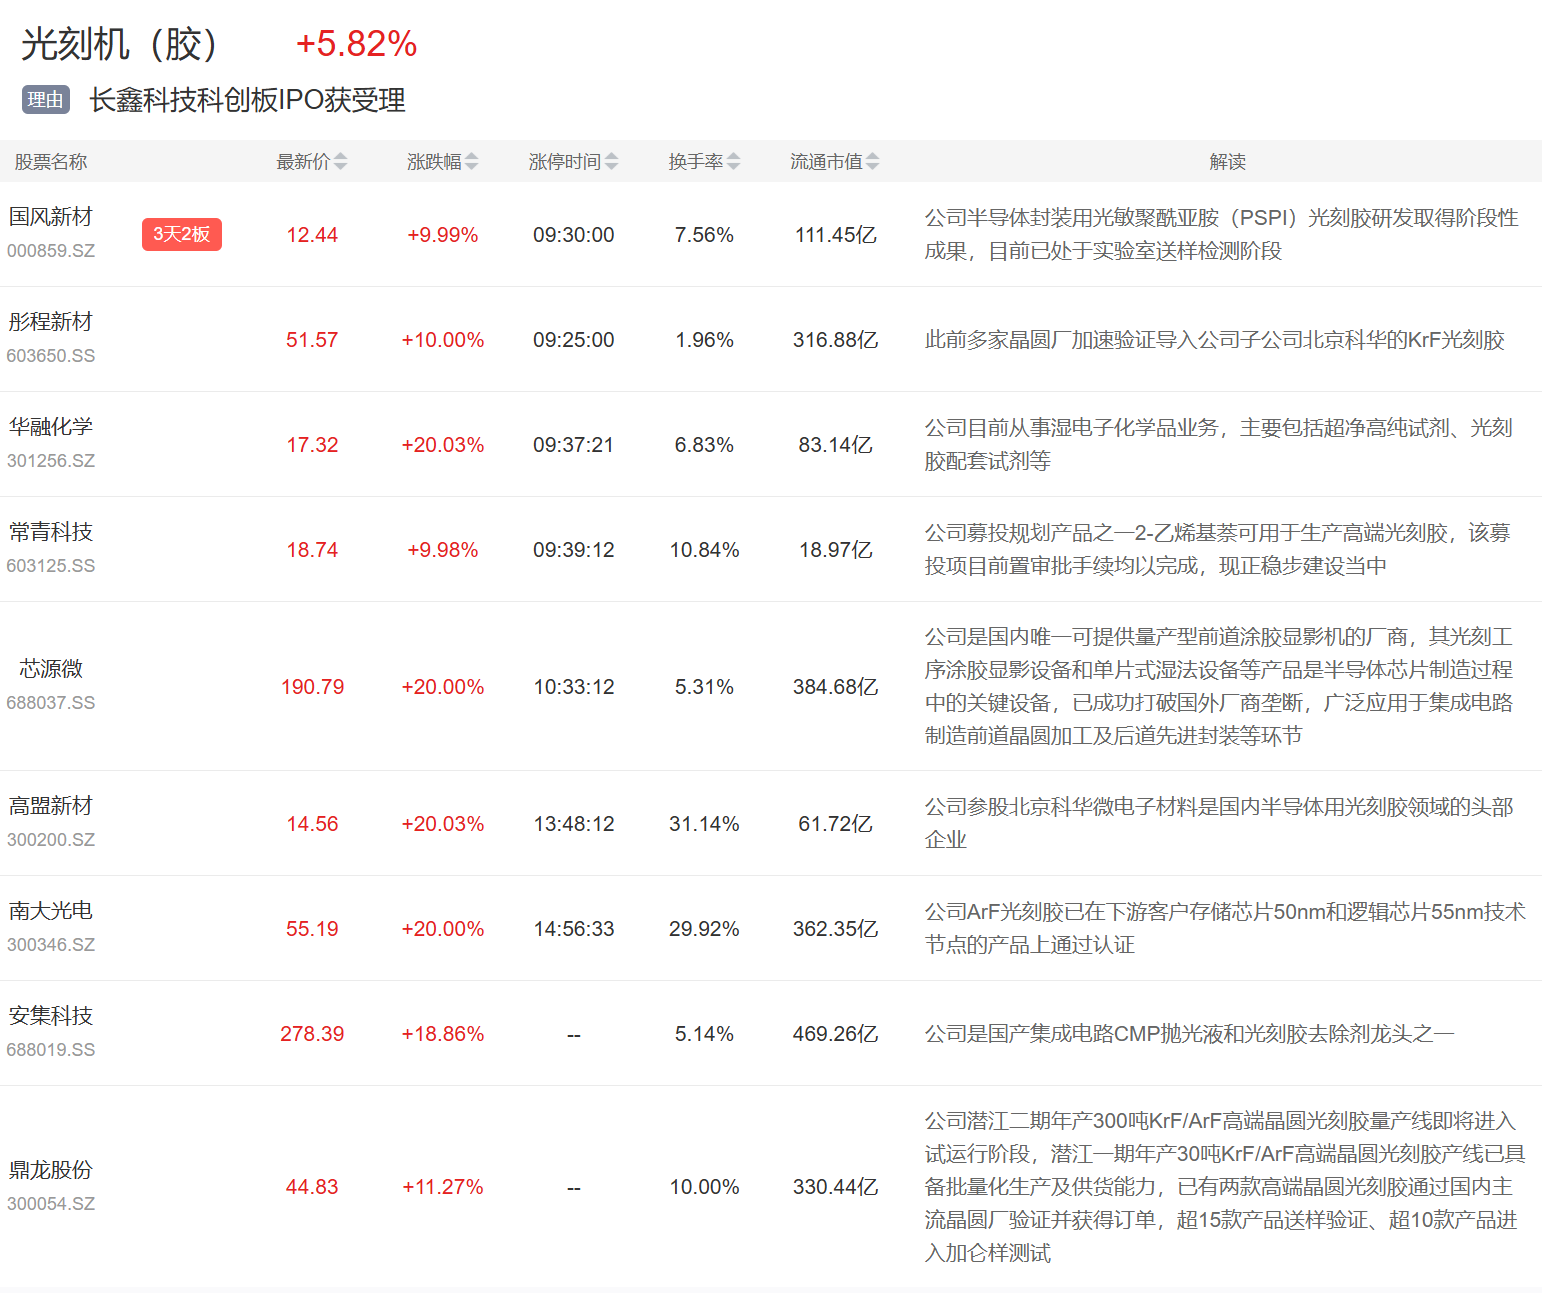This screenshot has height=1293, width=1542.
Task: Click on the 芯源微 stock name
Action: pos(51,669)
